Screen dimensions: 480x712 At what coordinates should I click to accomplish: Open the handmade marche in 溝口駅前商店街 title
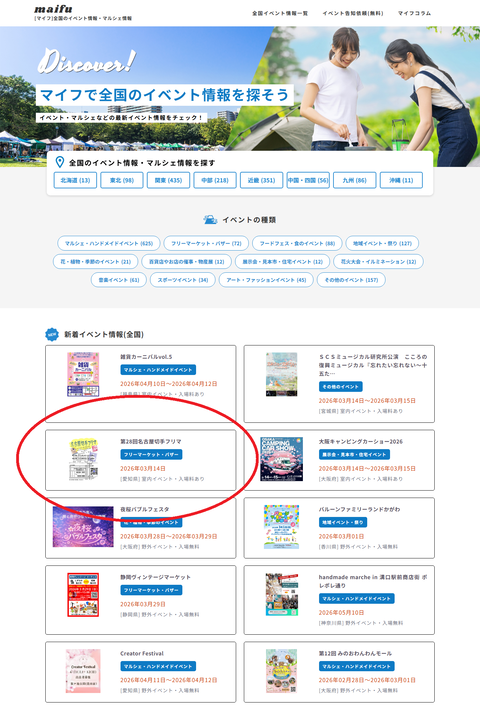(x=372, y=581)
